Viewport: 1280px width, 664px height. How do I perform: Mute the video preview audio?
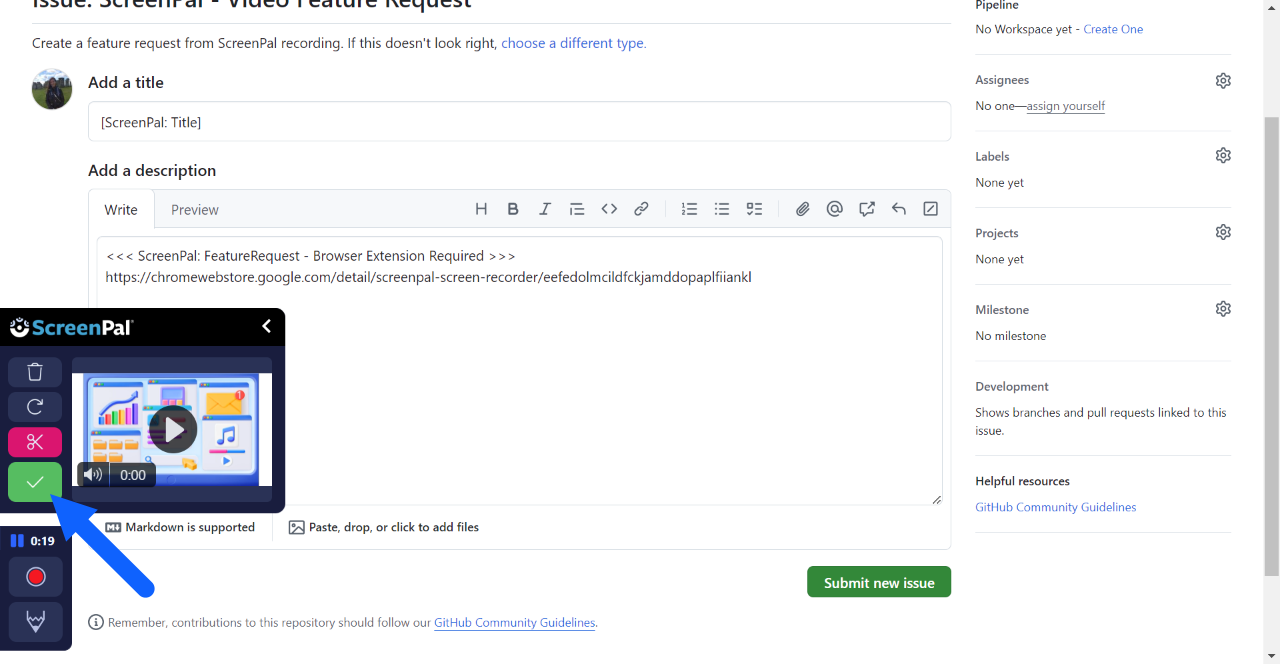(93, 475)
